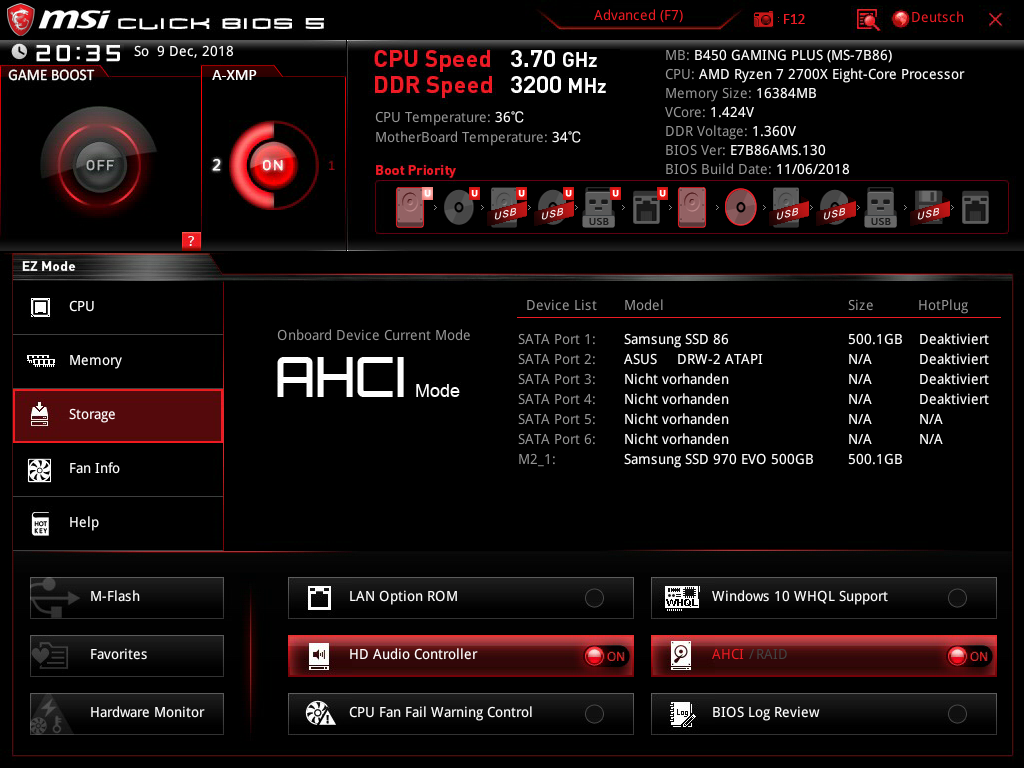Open the M-Flash utility
Image resolution: width=1024 pixels, height=768 pixels.
(x=127, y=597)
